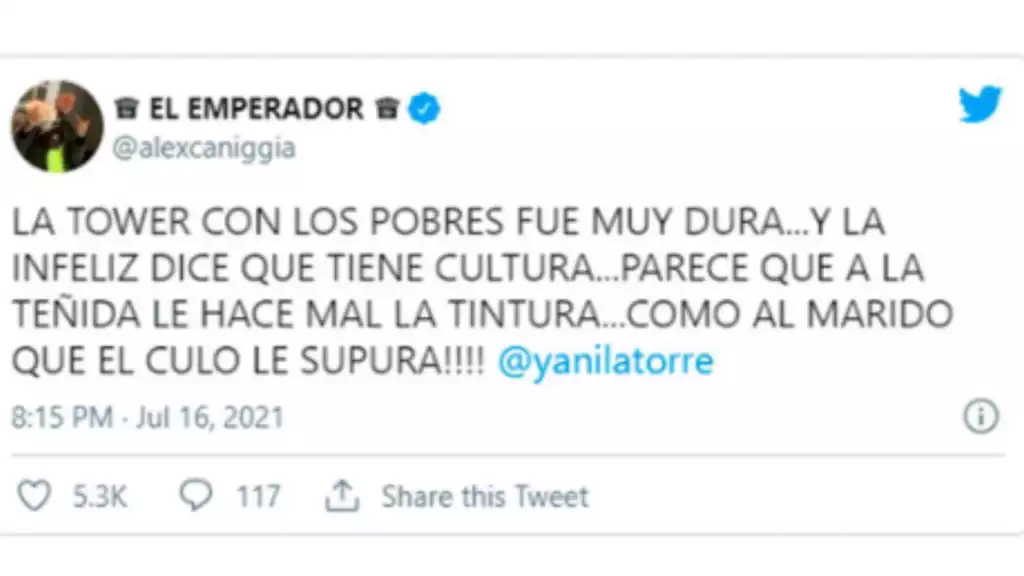Screen dimensions: 1024x576
Task: Click the reply speech bubble icon
Action: click(195, 494)
